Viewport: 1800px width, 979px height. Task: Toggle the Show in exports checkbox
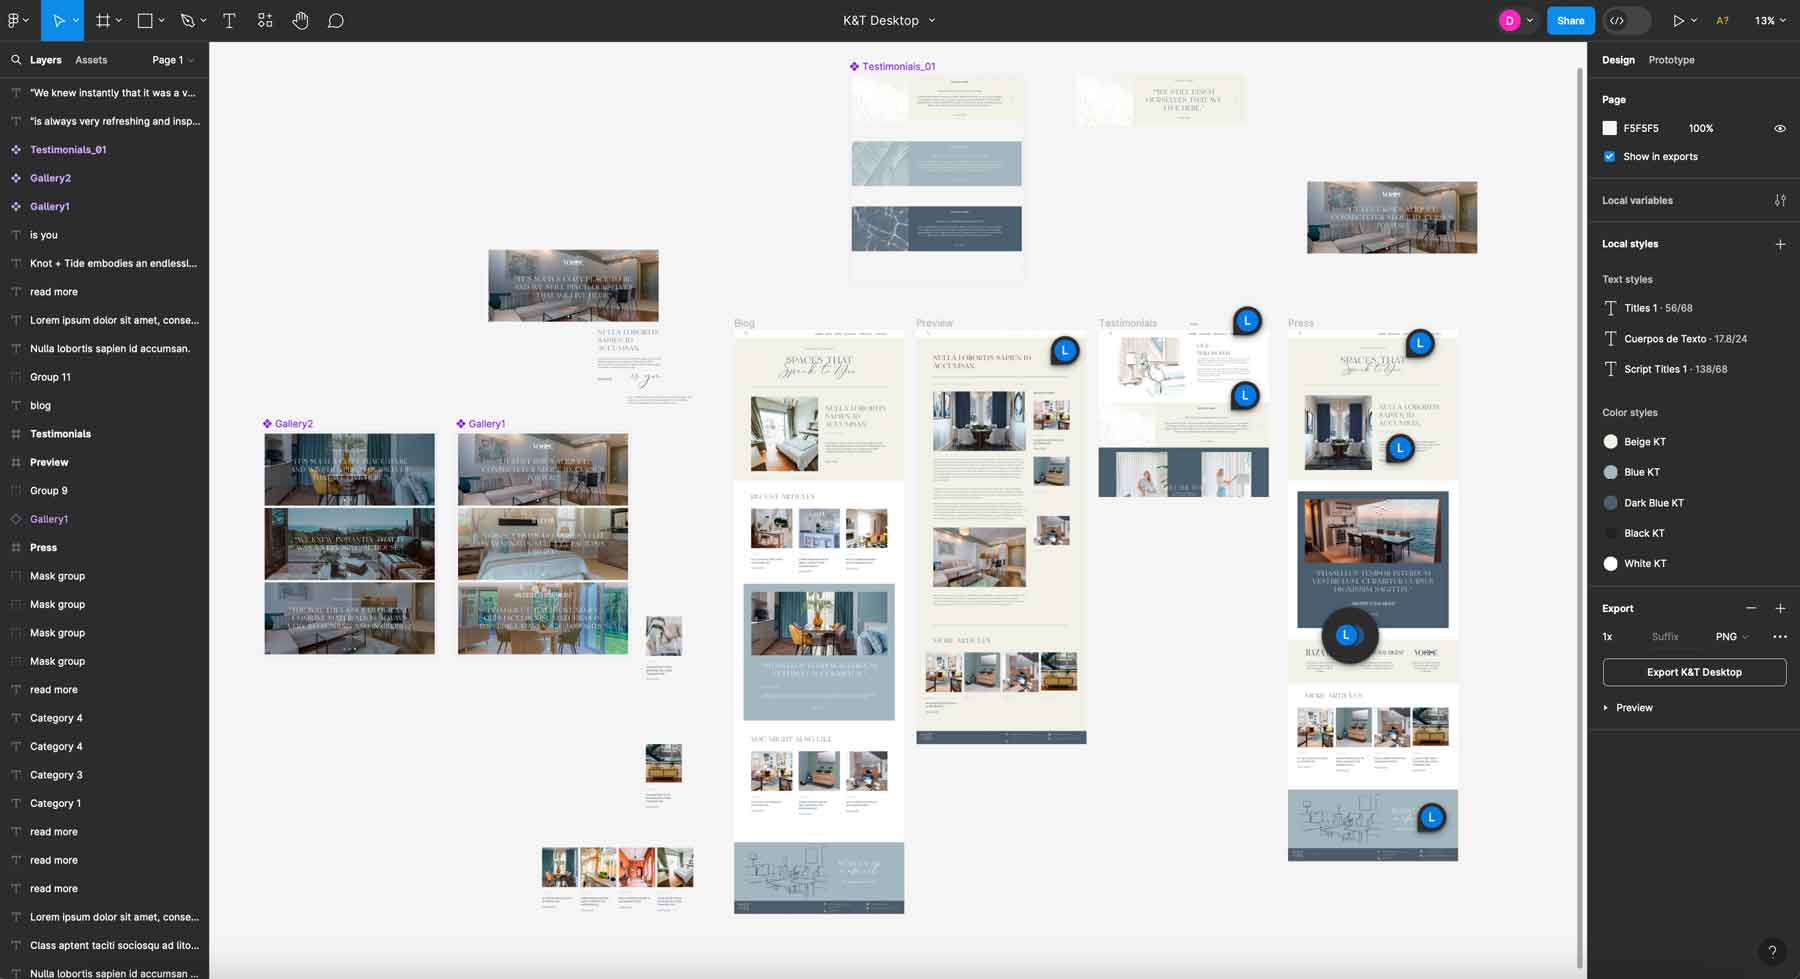pyautogui.click(x=1609, y=156)
